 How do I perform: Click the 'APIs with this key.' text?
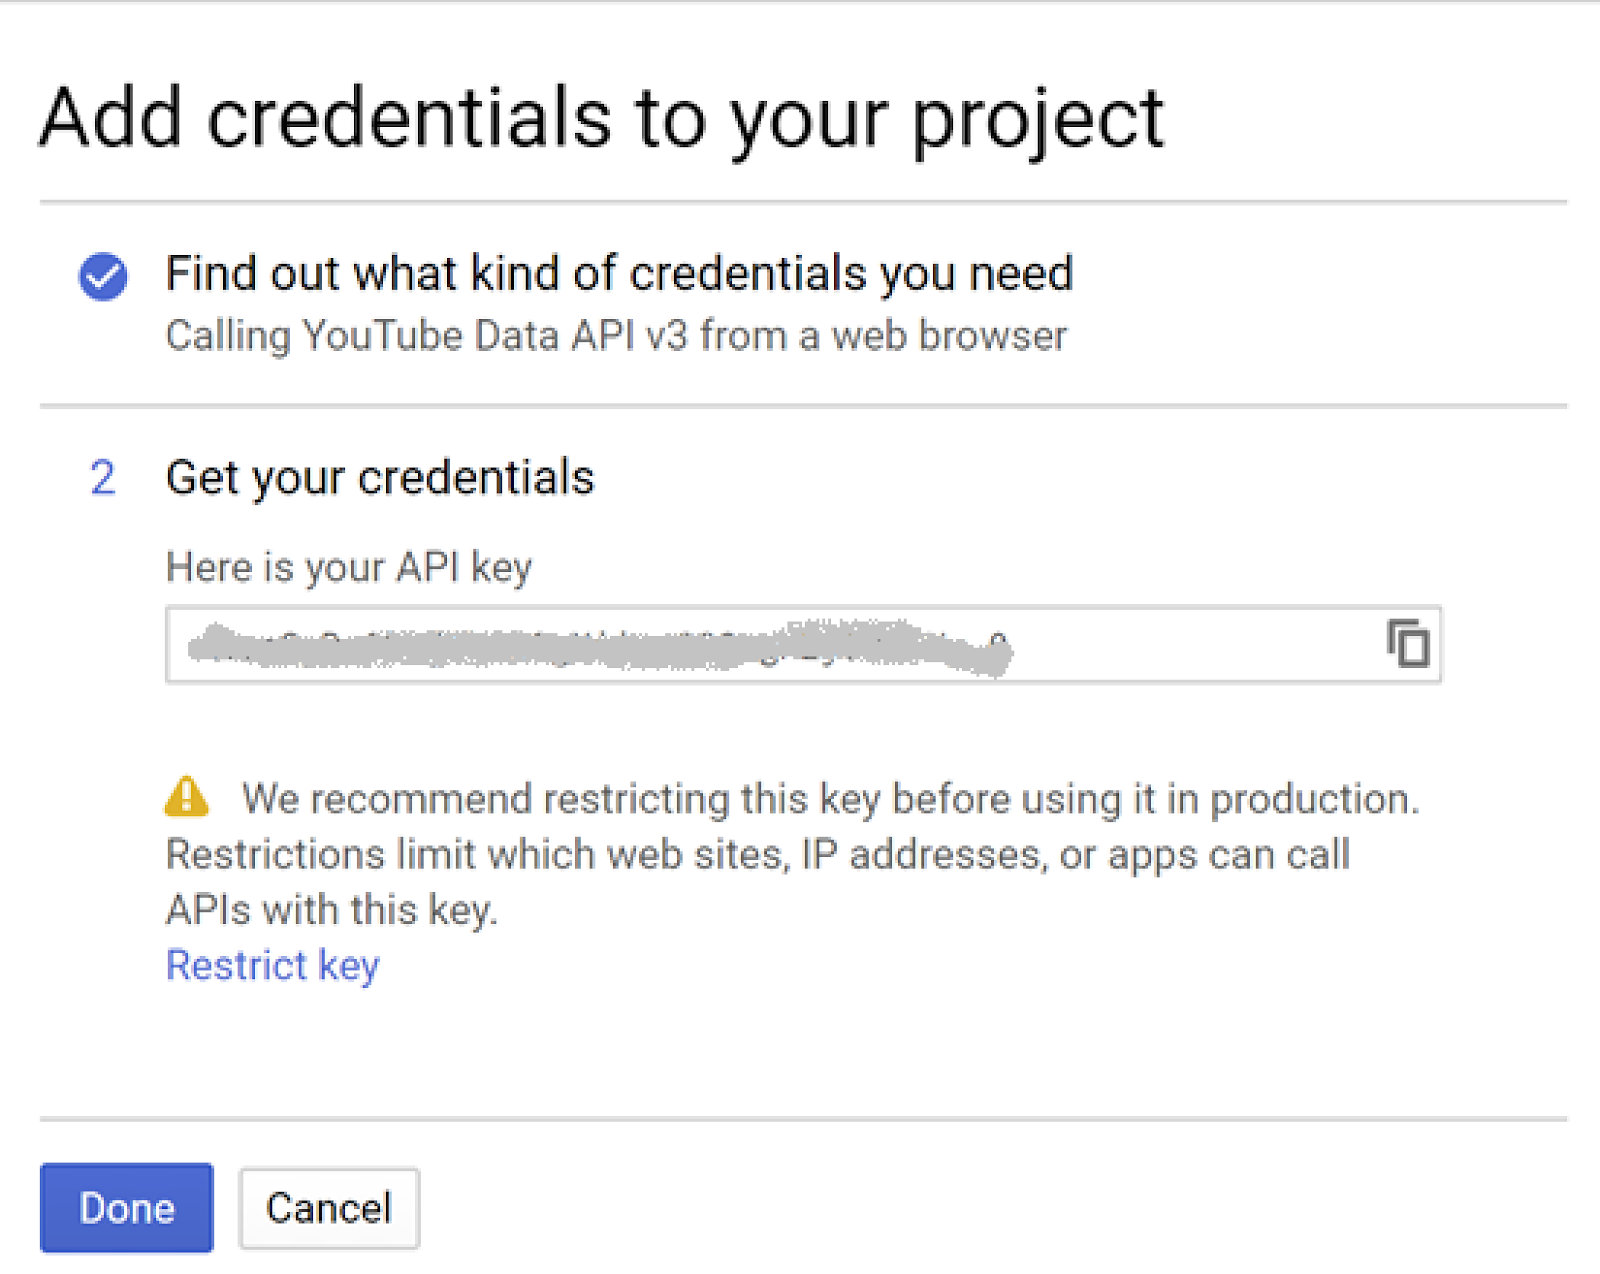pyautogui.click(x=332, y=911)
